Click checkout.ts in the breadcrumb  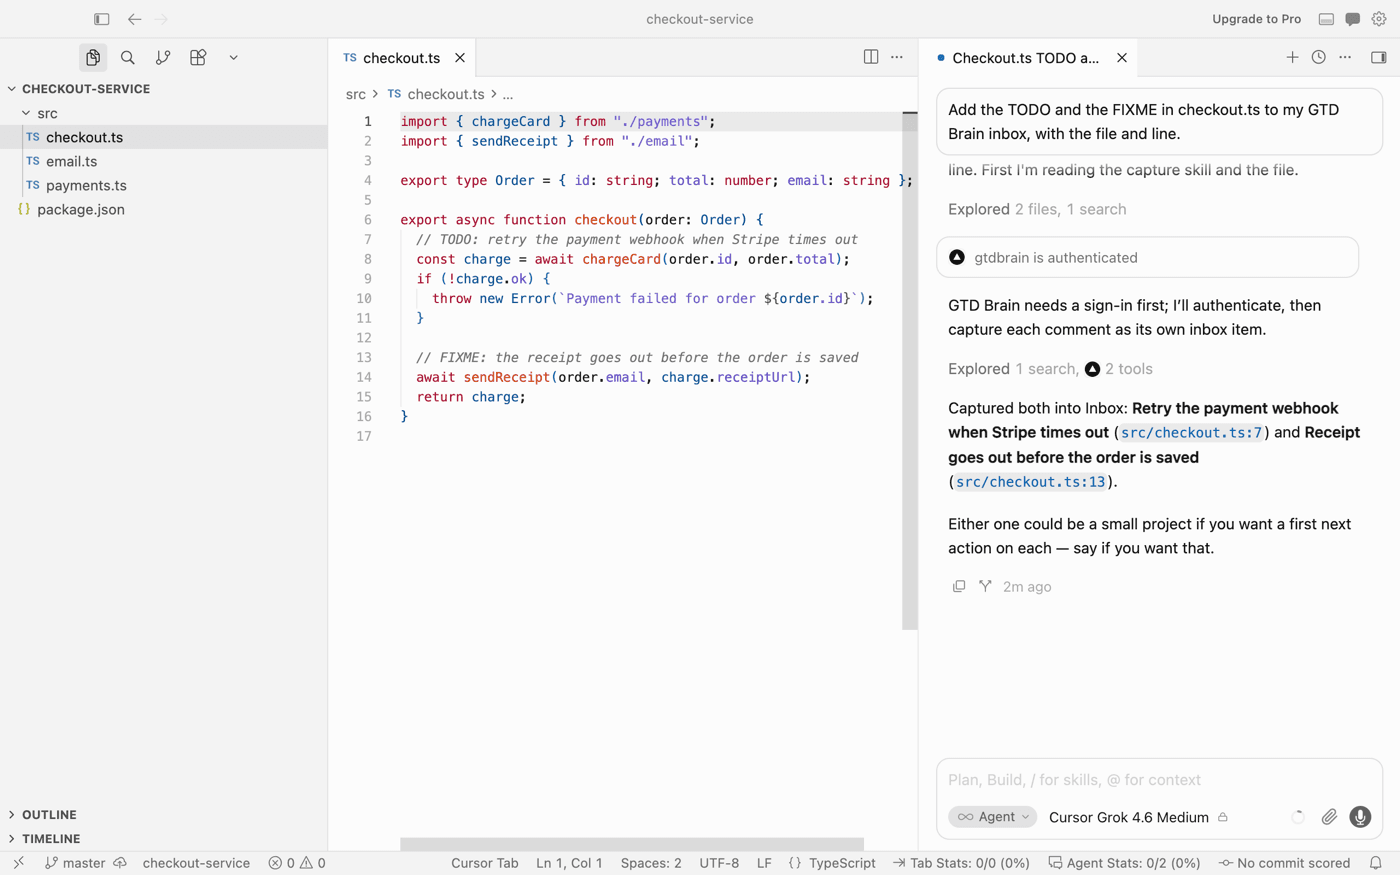[446, 94]
